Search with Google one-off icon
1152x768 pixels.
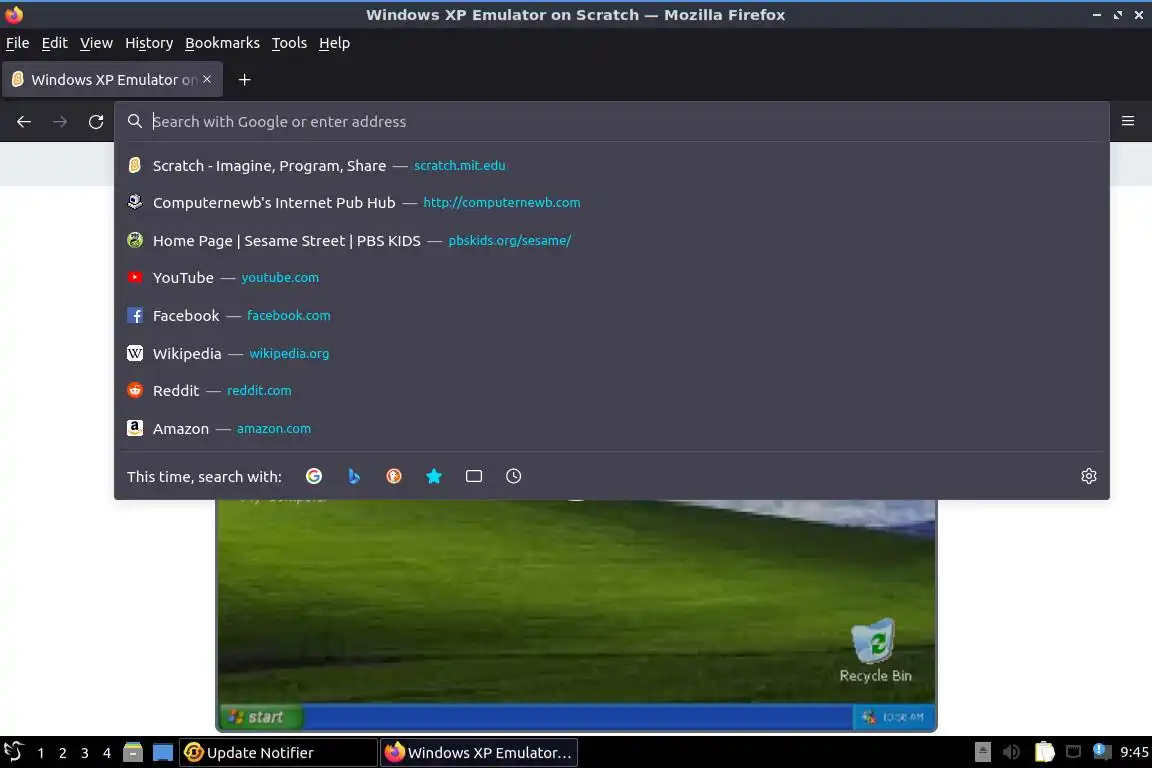coord(314,476)
